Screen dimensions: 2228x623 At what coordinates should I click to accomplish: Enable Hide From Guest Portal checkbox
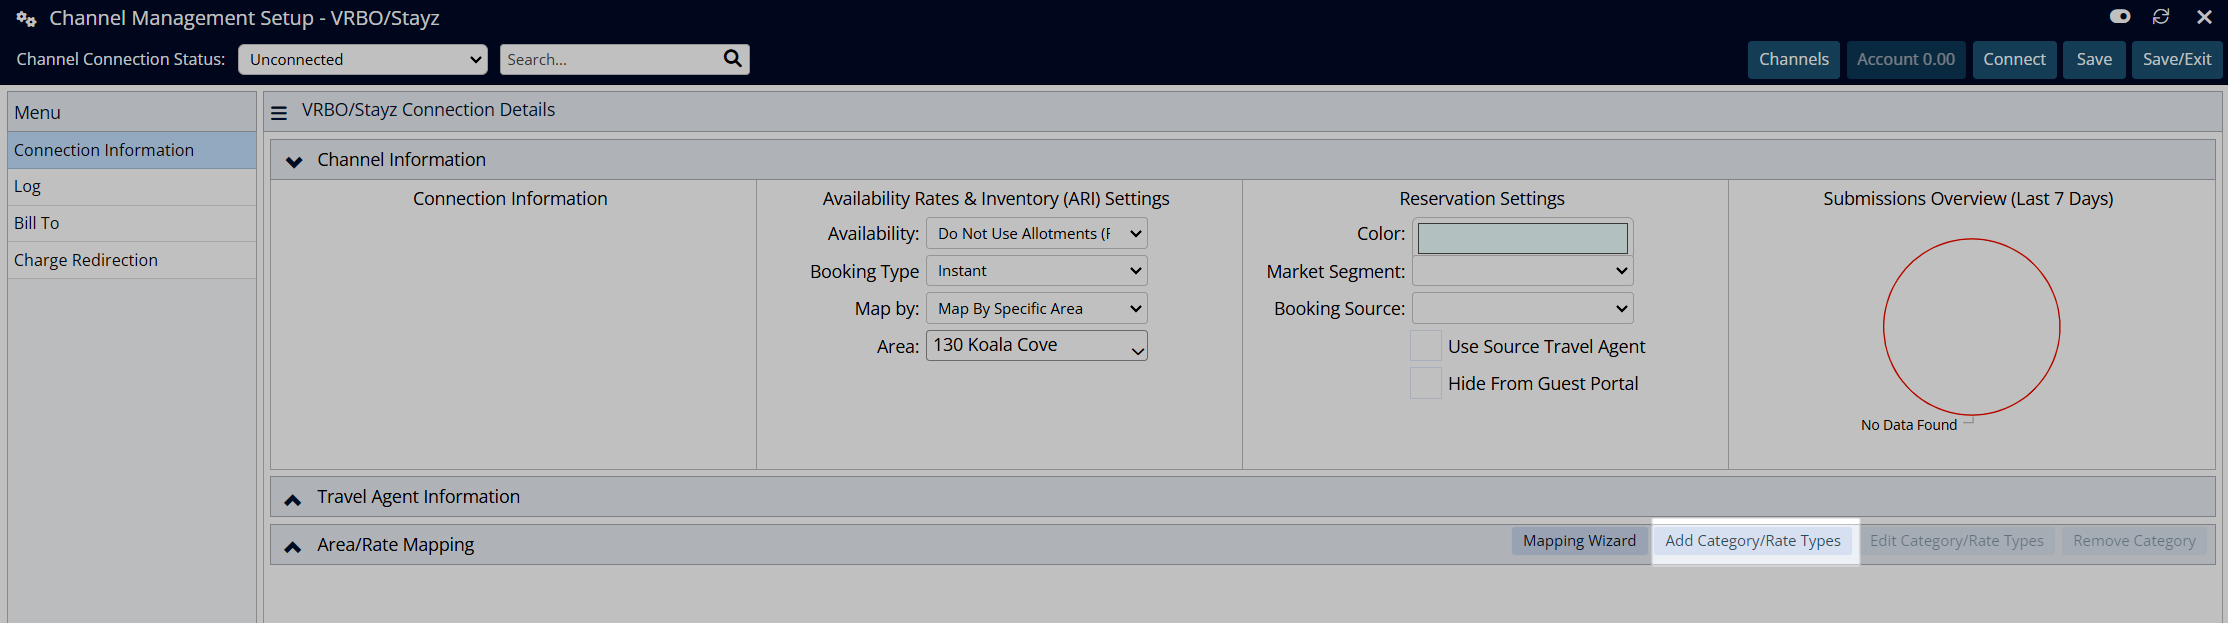1426,383
